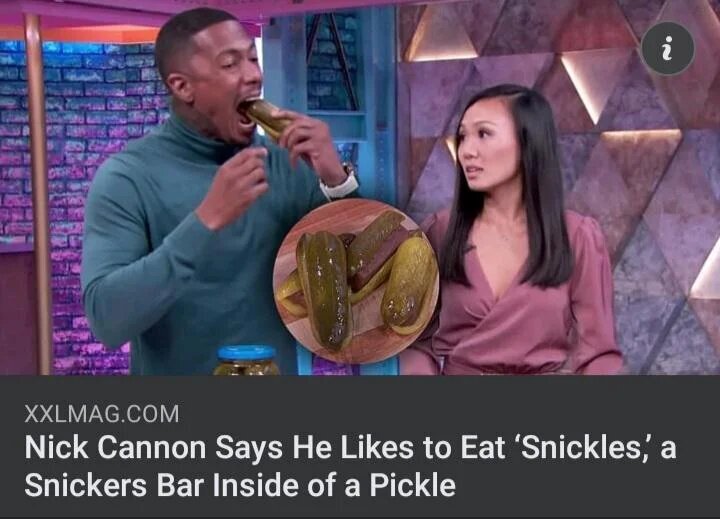Click the info icon on the image
The width and height of the screenshot is (720, 519).
(668, 49)
